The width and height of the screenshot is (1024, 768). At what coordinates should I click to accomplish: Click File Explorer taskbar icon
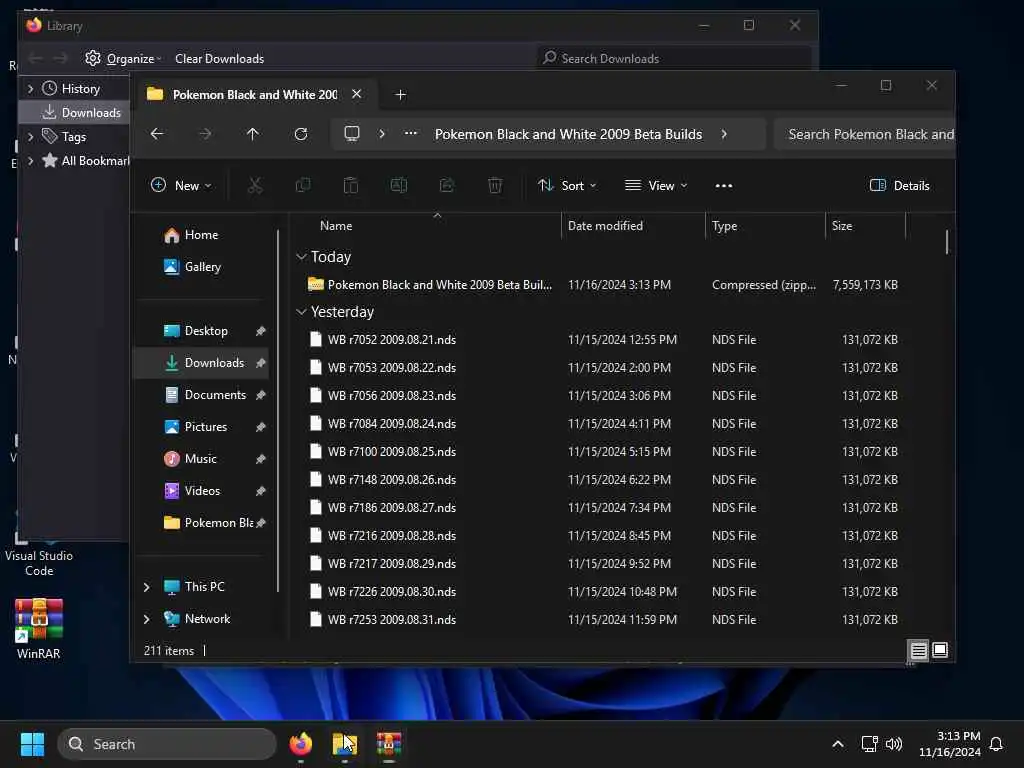pos(345,744)
